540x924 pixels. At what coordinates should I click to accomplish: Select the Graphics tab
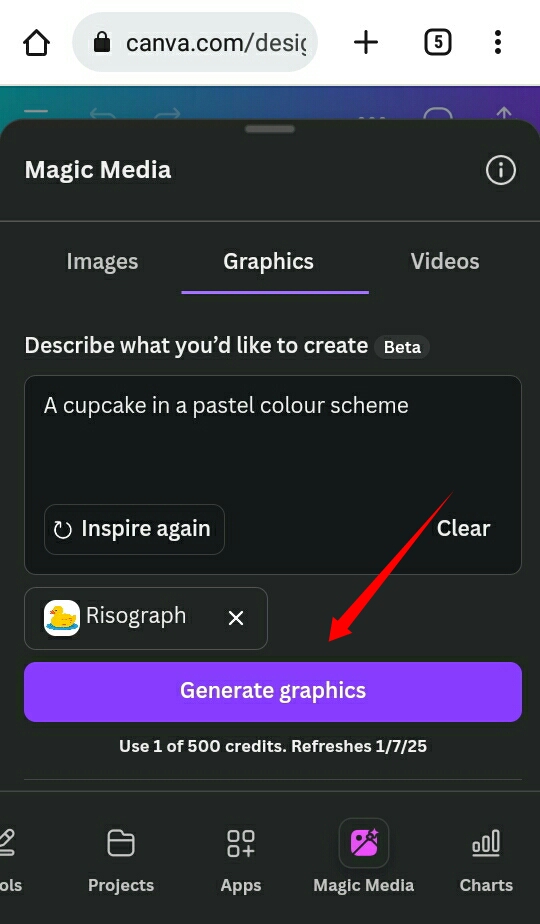click(269, 262)
